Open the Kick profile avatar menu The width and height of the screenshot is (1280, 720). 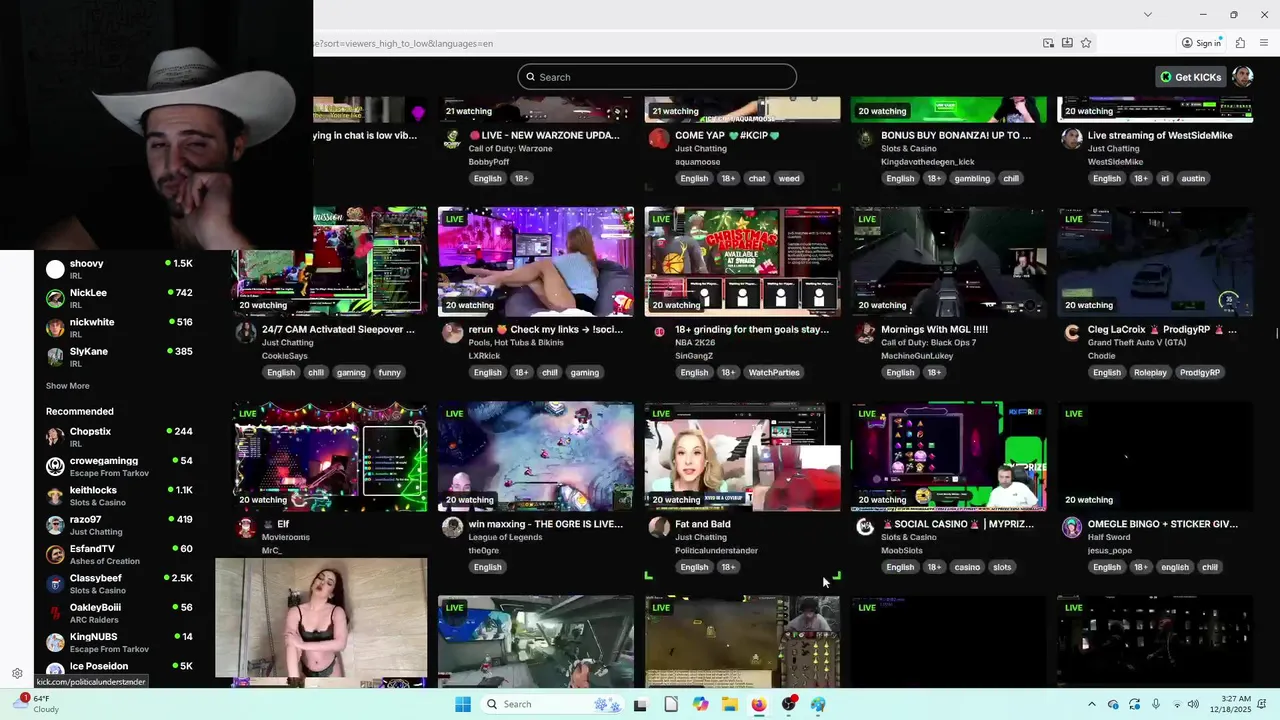click(1243, 77)
